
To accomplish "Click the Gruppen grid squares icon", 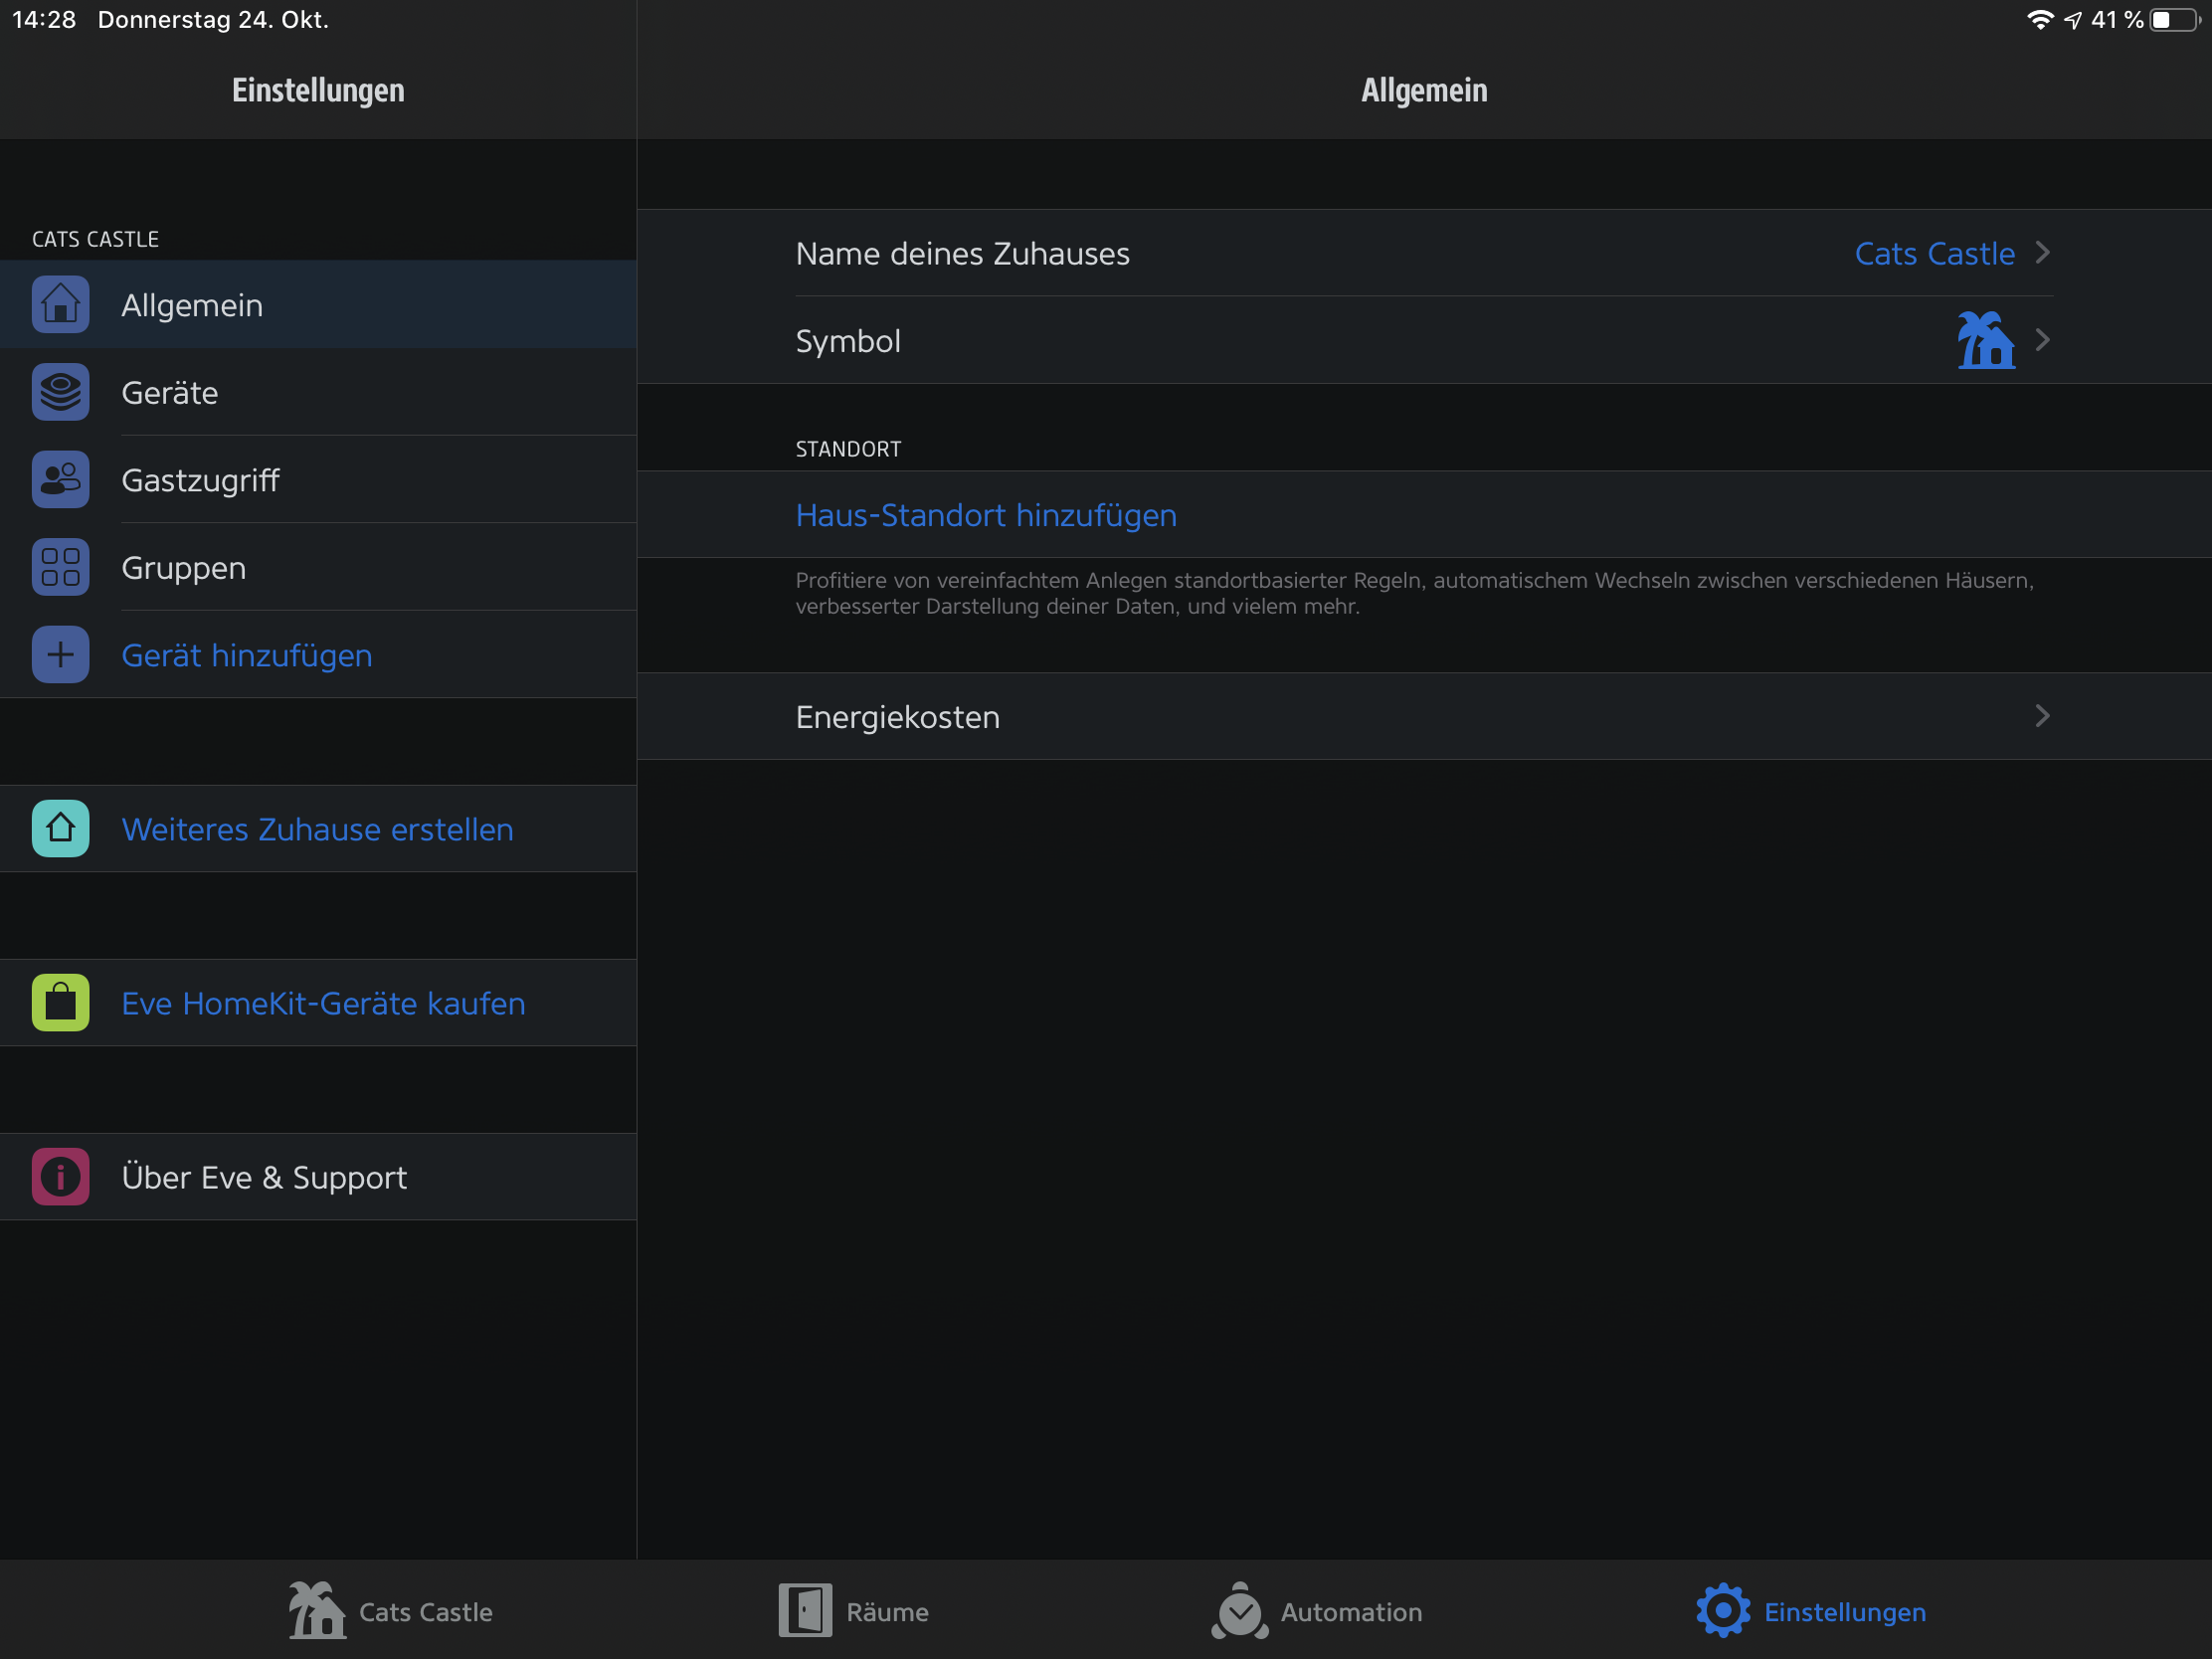I will pyautogui.click(x=60, y=567).
